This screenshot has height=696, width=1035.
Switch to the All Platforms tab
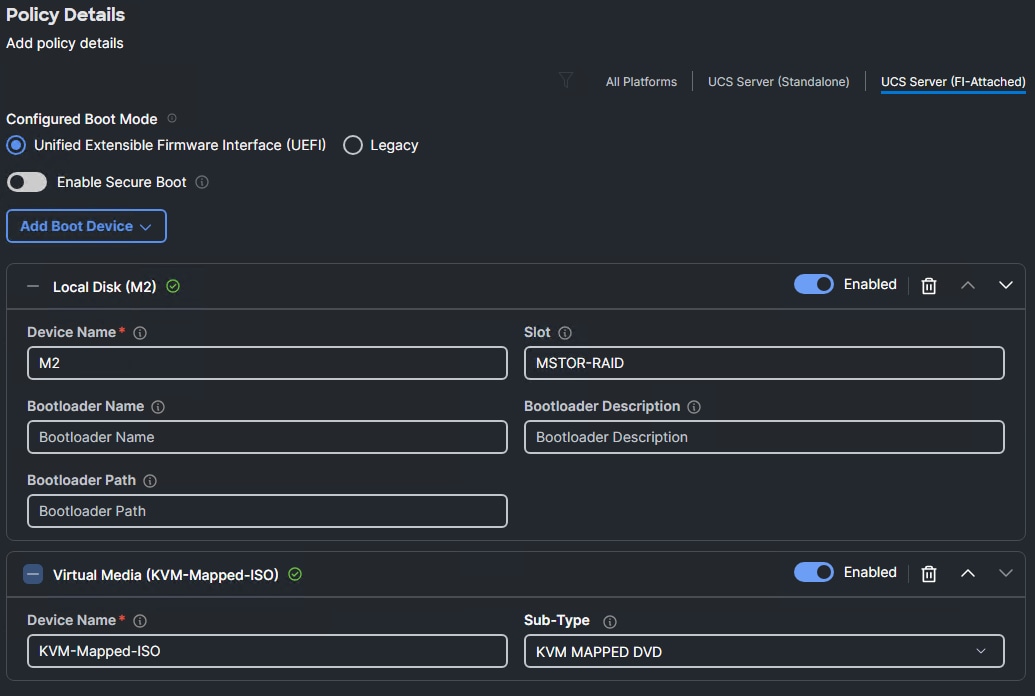pos(641,81)
